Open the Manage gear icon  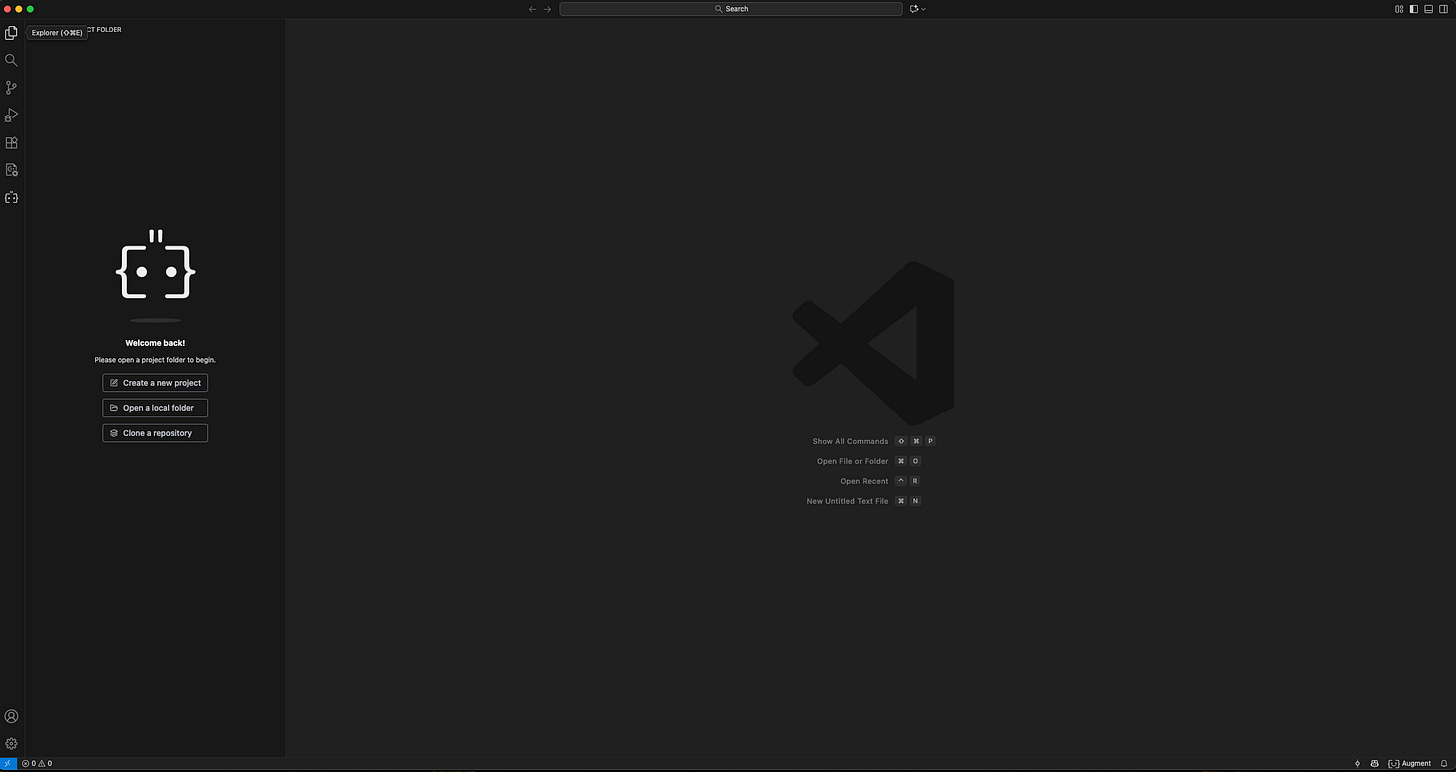(11, 743)
